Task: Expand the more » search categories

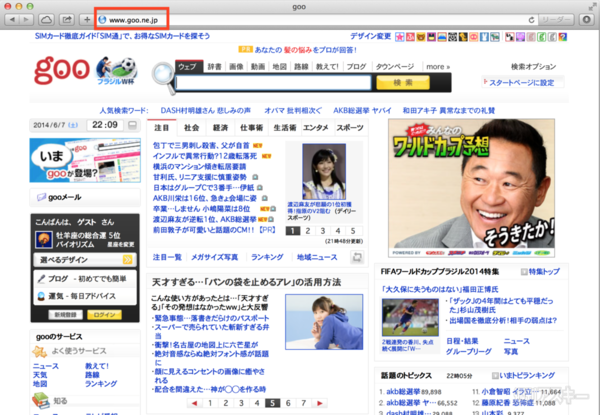Action: (438, 67)
